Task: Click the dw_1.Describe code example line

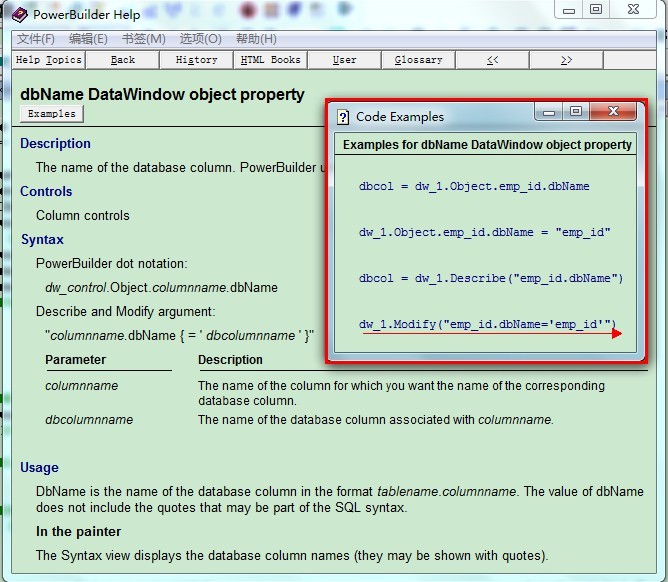Action: click(491, 278)
